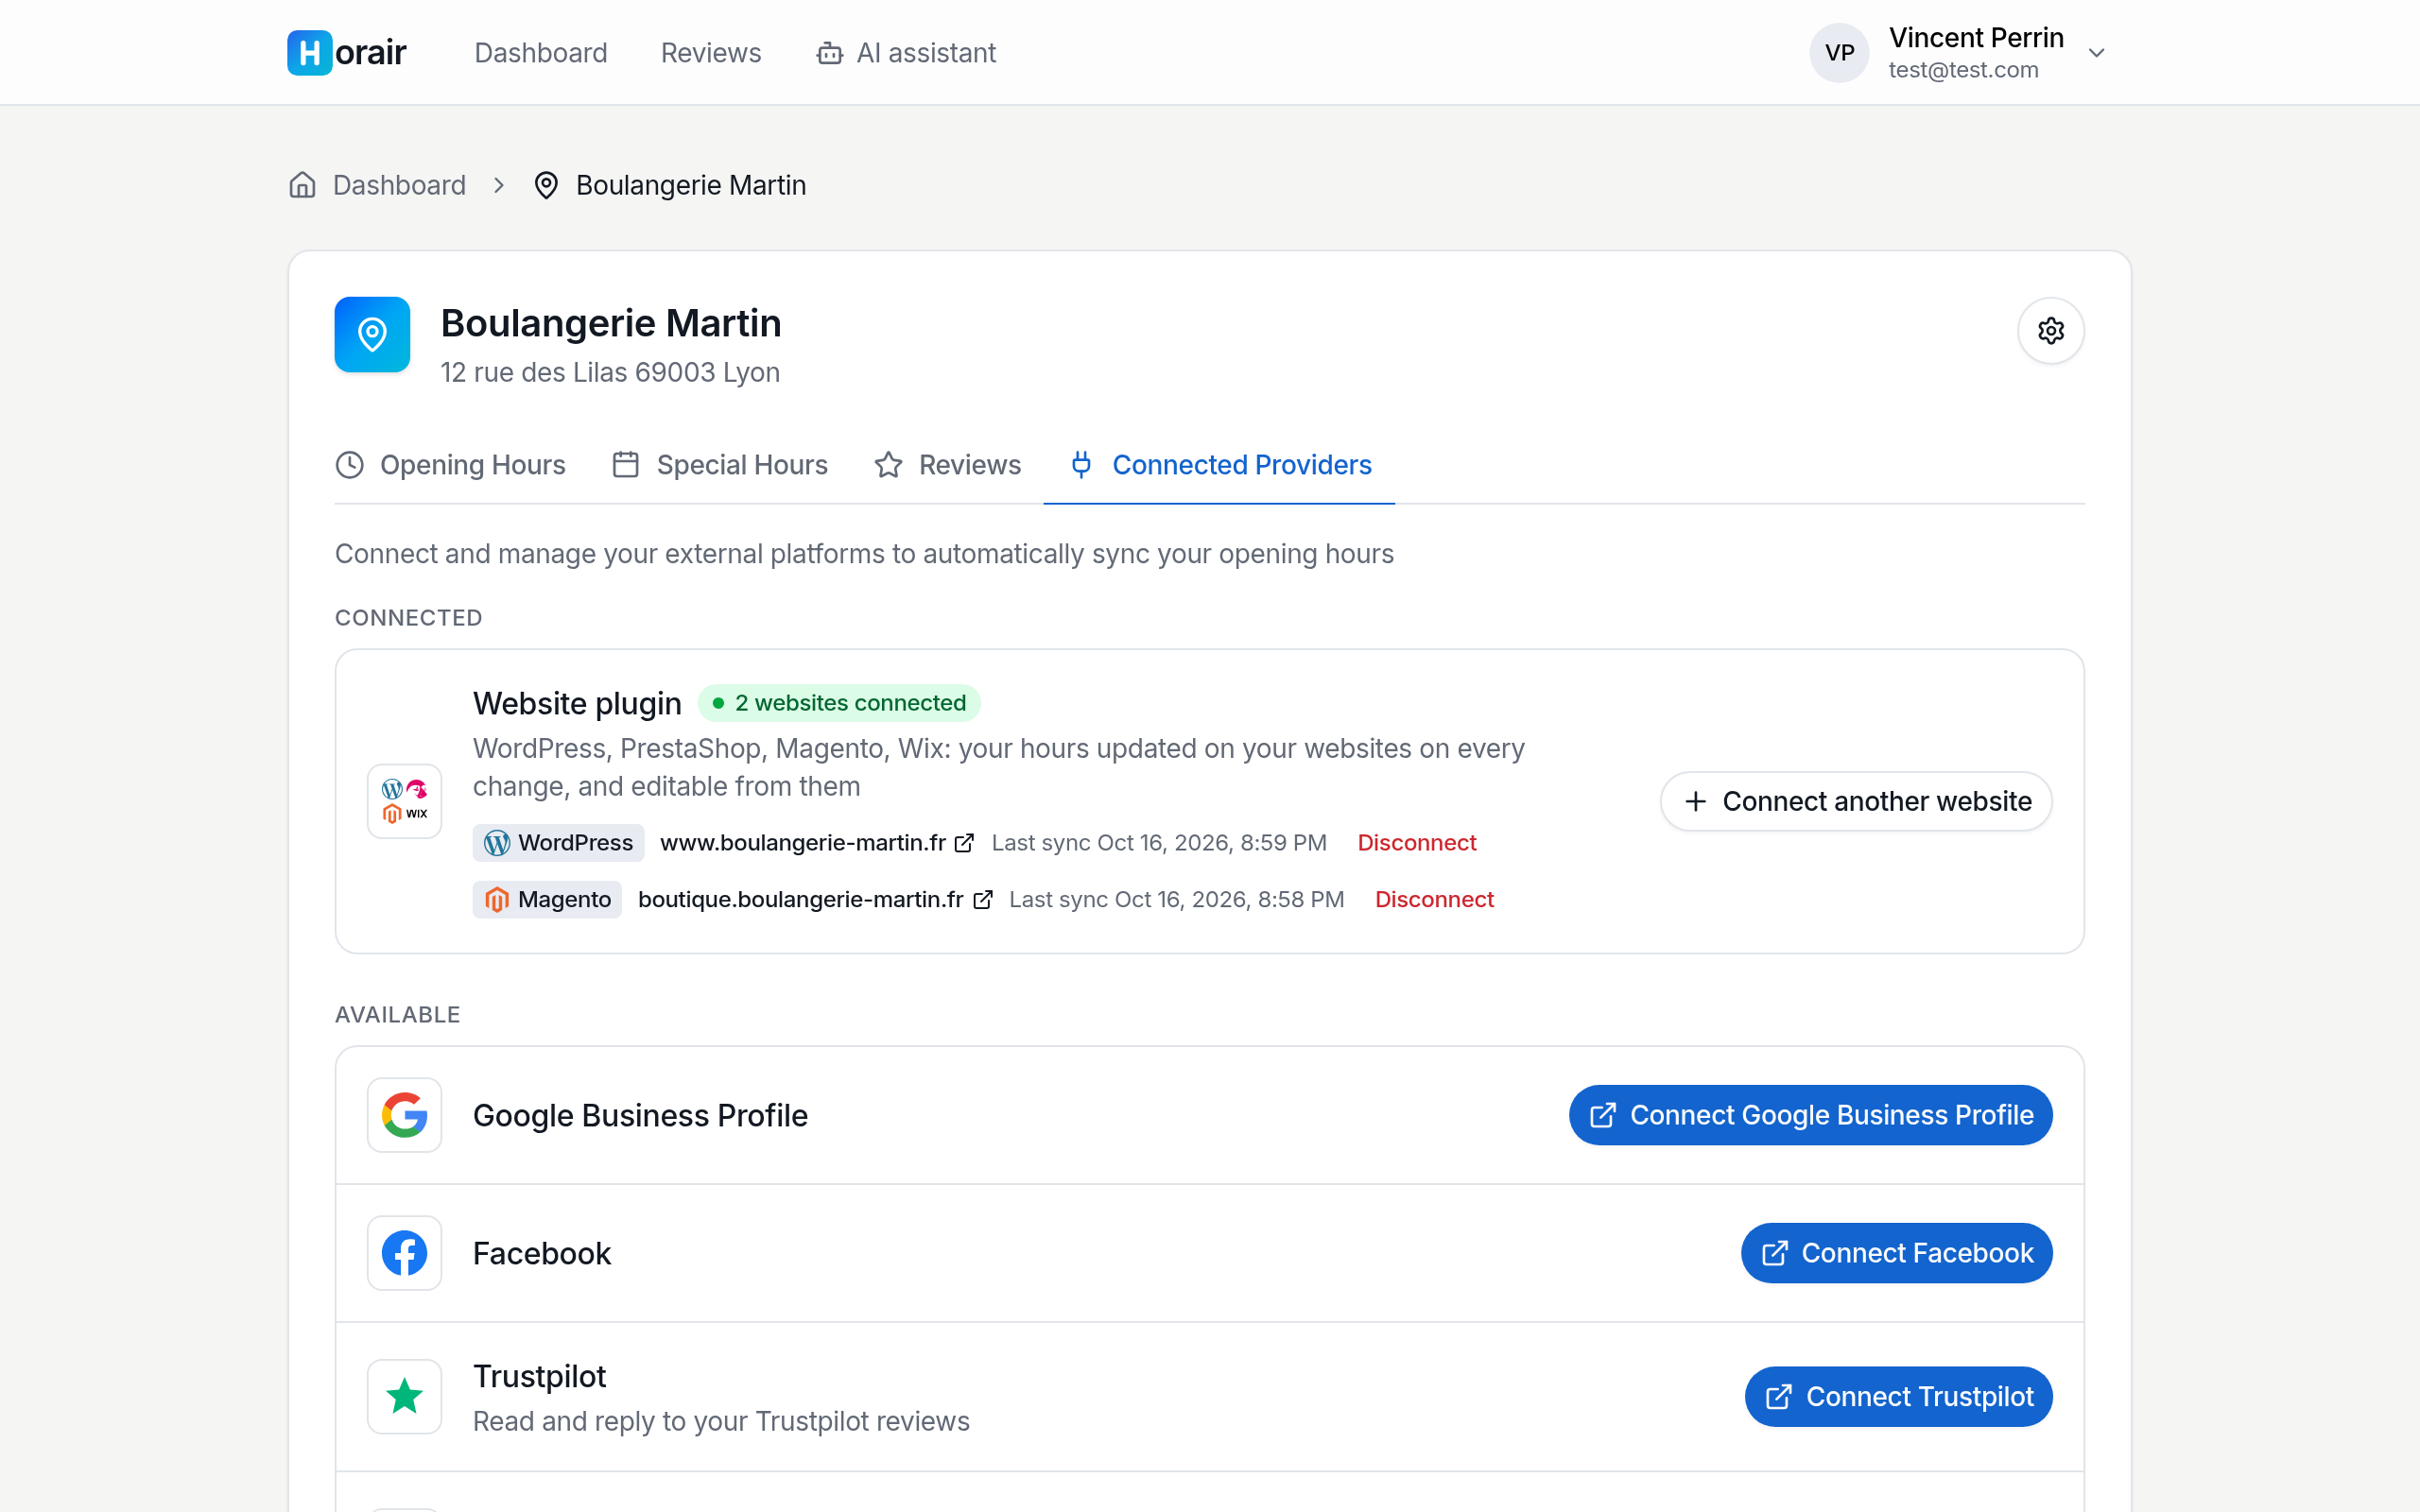Screen dimensions: 2420x1512
Task: Click Connect another website button
Action: 1856,801
